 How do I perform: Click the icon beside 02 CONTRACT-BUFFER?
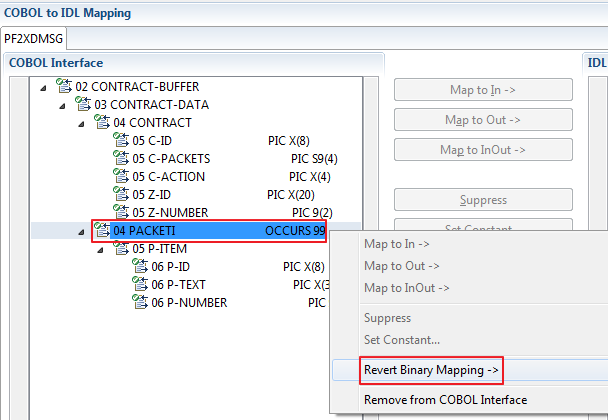64,86
